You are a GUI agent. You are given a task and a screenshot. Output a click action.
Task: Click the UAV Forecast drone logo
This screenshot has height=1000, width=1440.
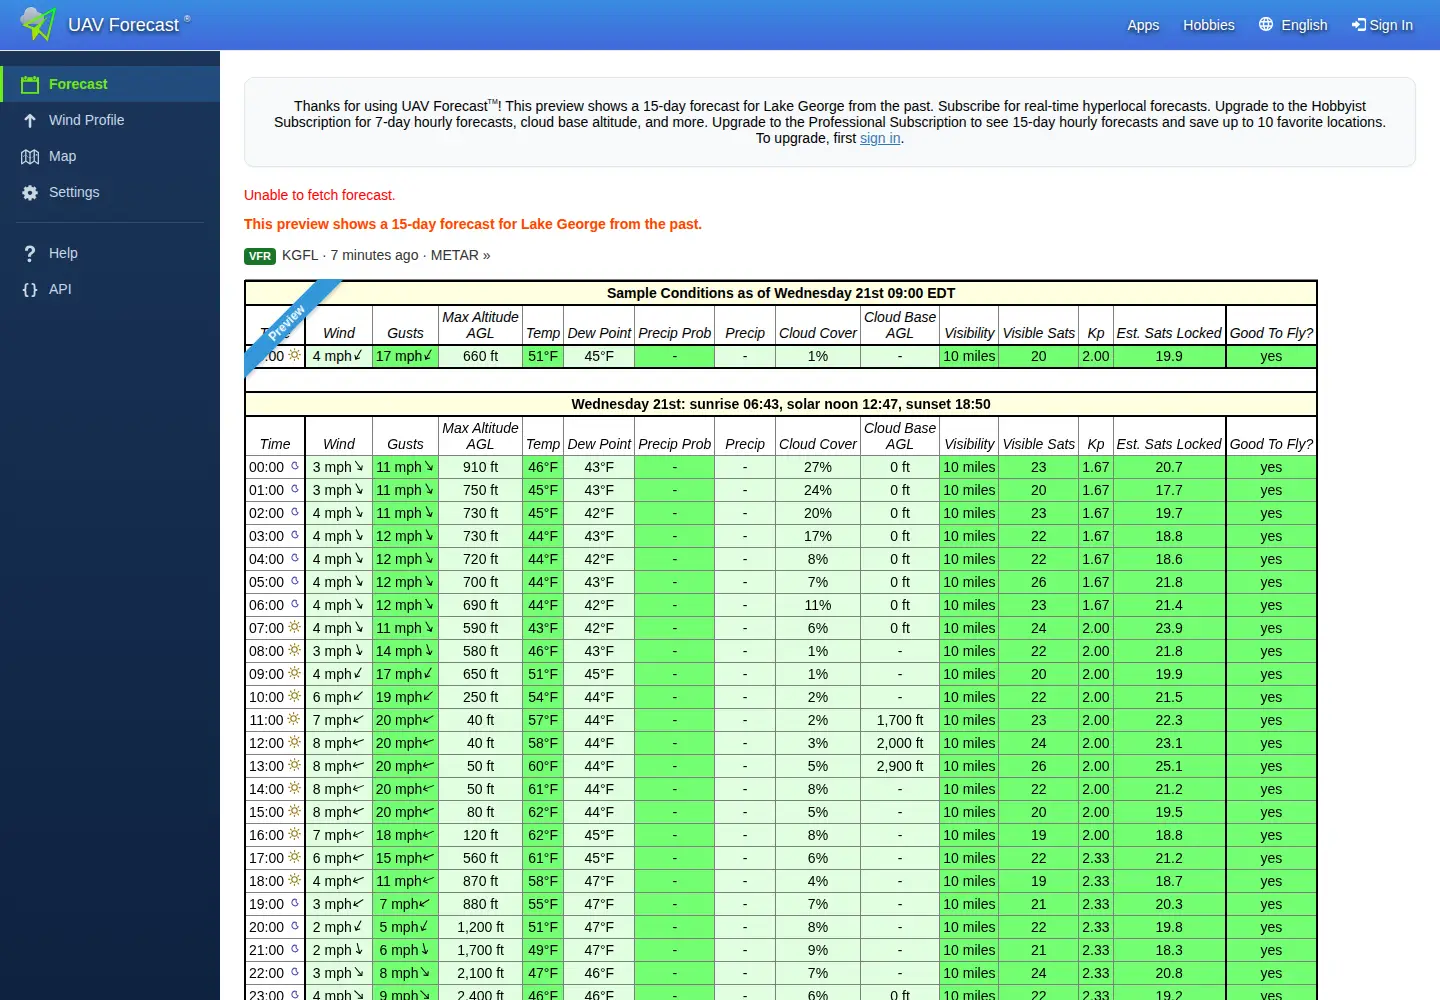click(38, 23)
